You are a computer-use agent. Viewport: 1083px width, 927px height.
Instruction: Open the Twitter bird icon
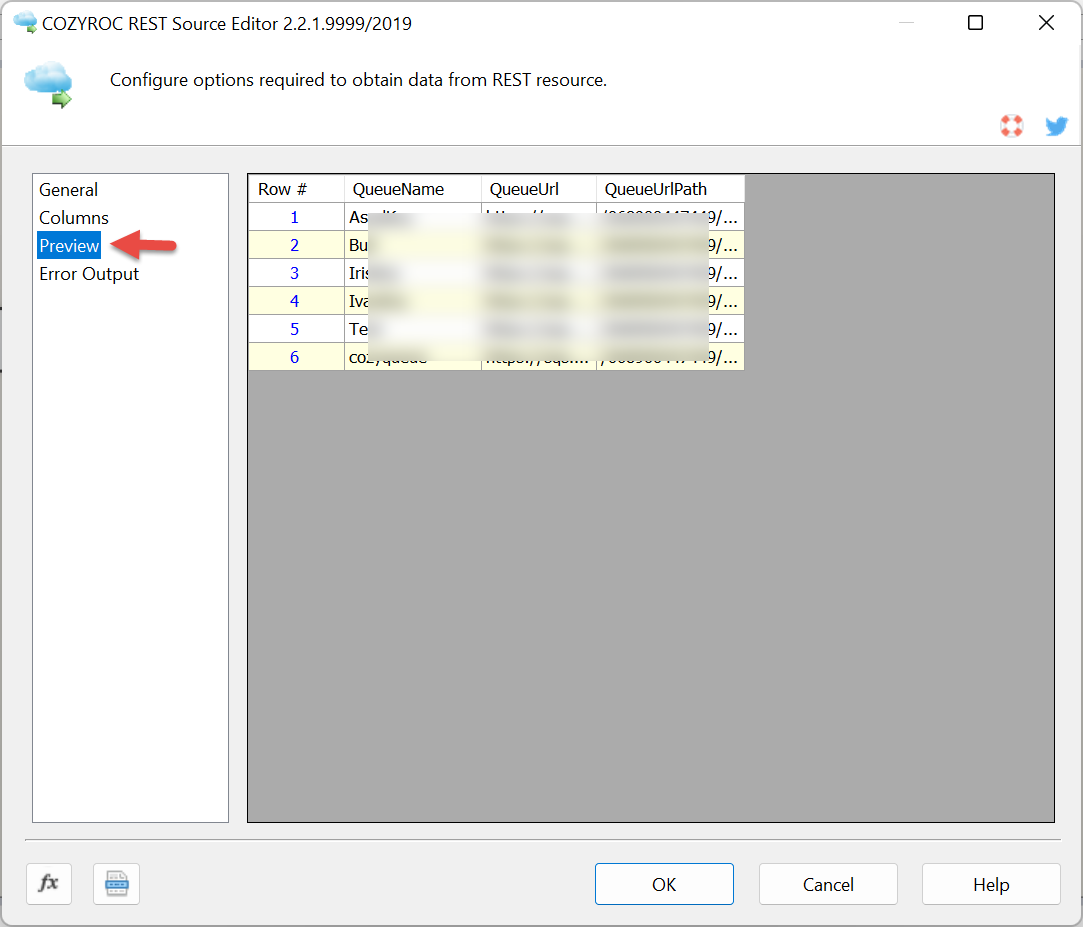point(1056,126)
